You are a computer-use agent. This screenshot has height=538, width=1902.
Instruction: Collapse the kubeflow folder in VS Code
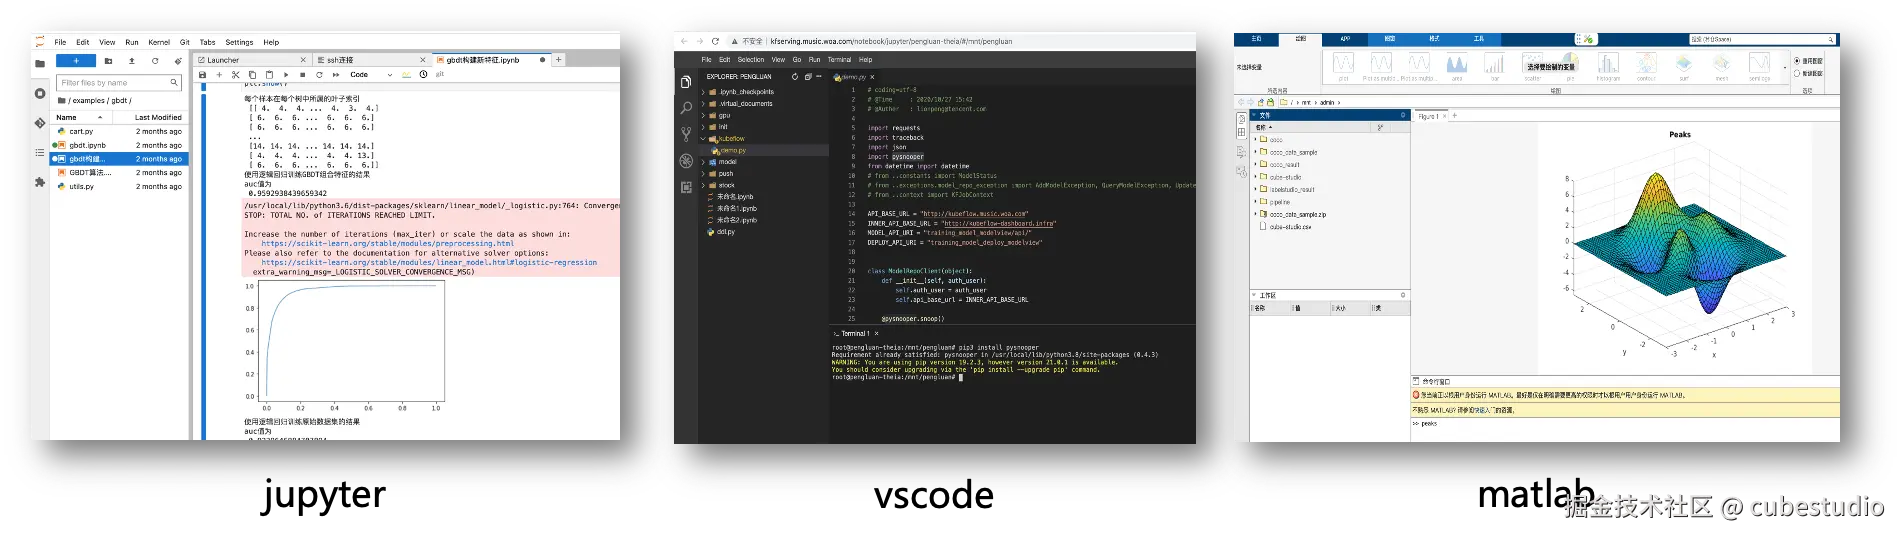(703, 139)
